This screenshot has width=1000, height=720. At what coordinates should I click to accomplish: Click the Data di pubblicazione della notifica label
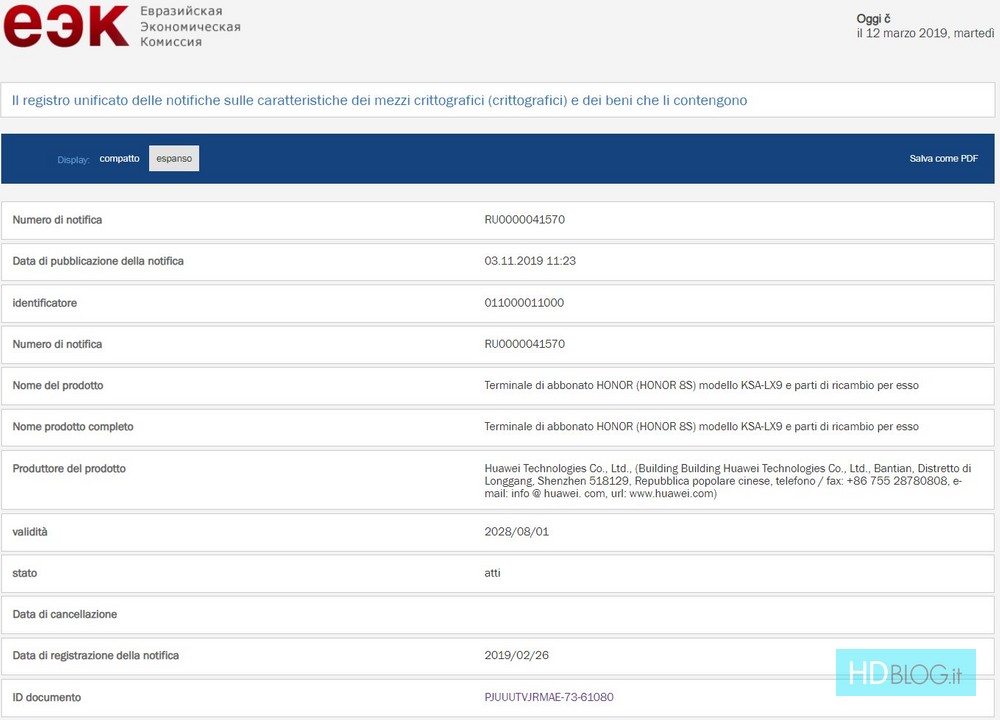pos(98,261)
